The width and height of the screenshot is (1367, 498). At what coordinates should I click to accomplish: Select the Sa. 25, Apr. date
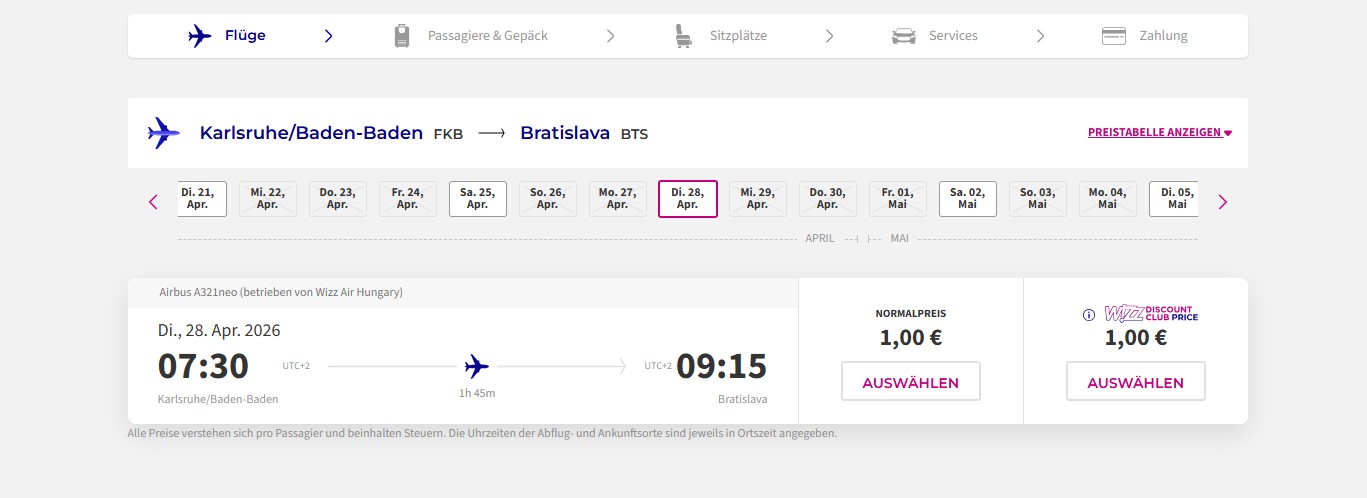(x=478, y=198)
